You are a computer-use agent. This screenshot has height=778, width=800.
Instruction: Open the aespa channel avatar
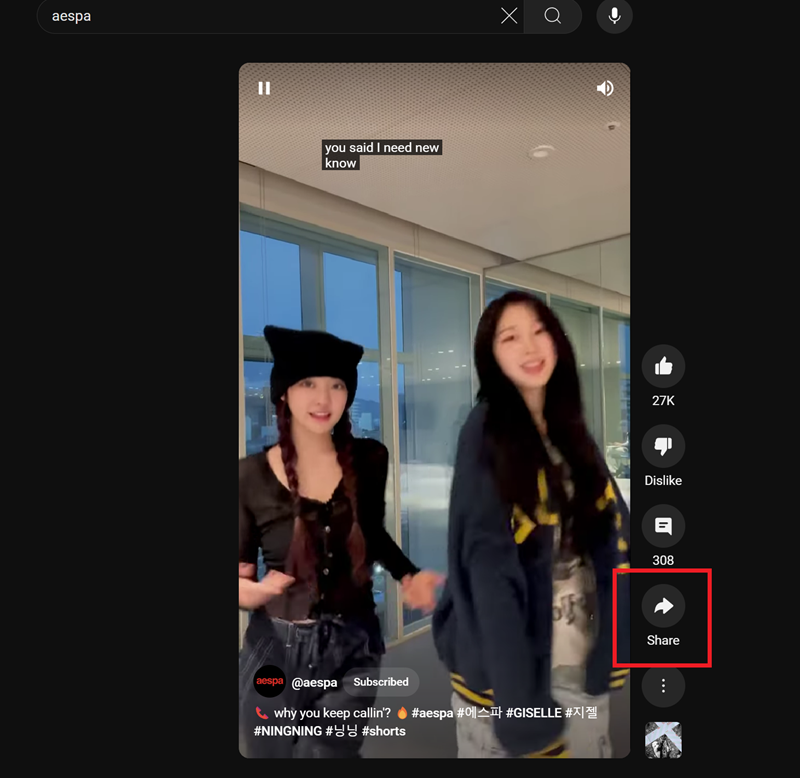click(270, 682)
